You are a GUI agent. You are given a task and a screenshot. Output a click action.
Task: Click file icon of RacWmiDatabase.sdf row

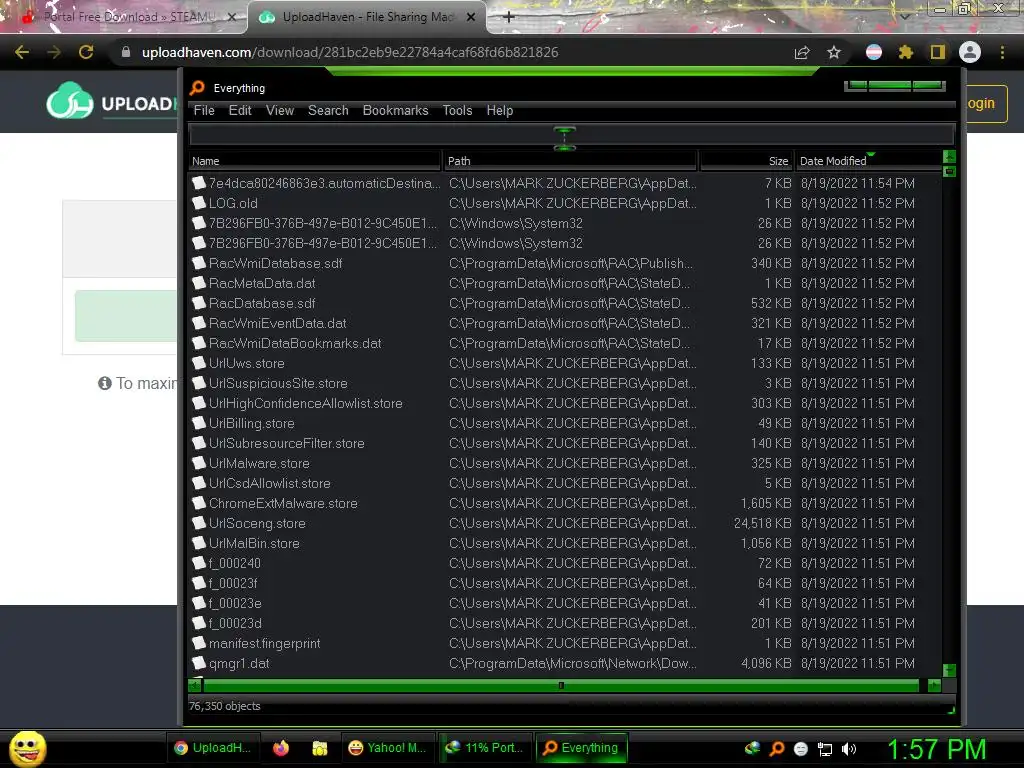pos(199,263)
